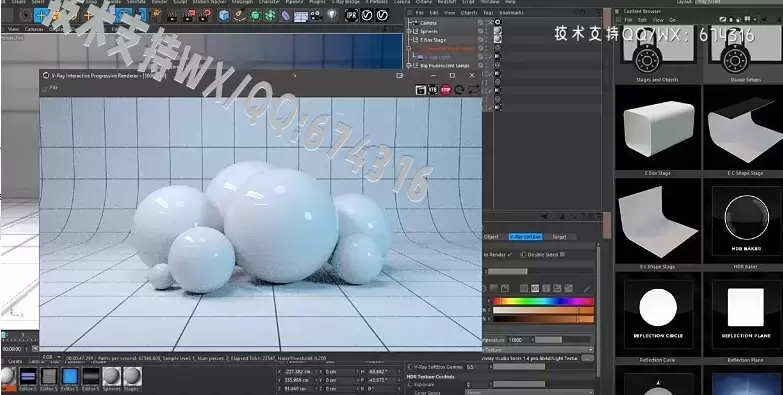The width and height of the screenshot is (783, 395).
Task: Open the viewport Cameras menu
Action: (34, 29)
